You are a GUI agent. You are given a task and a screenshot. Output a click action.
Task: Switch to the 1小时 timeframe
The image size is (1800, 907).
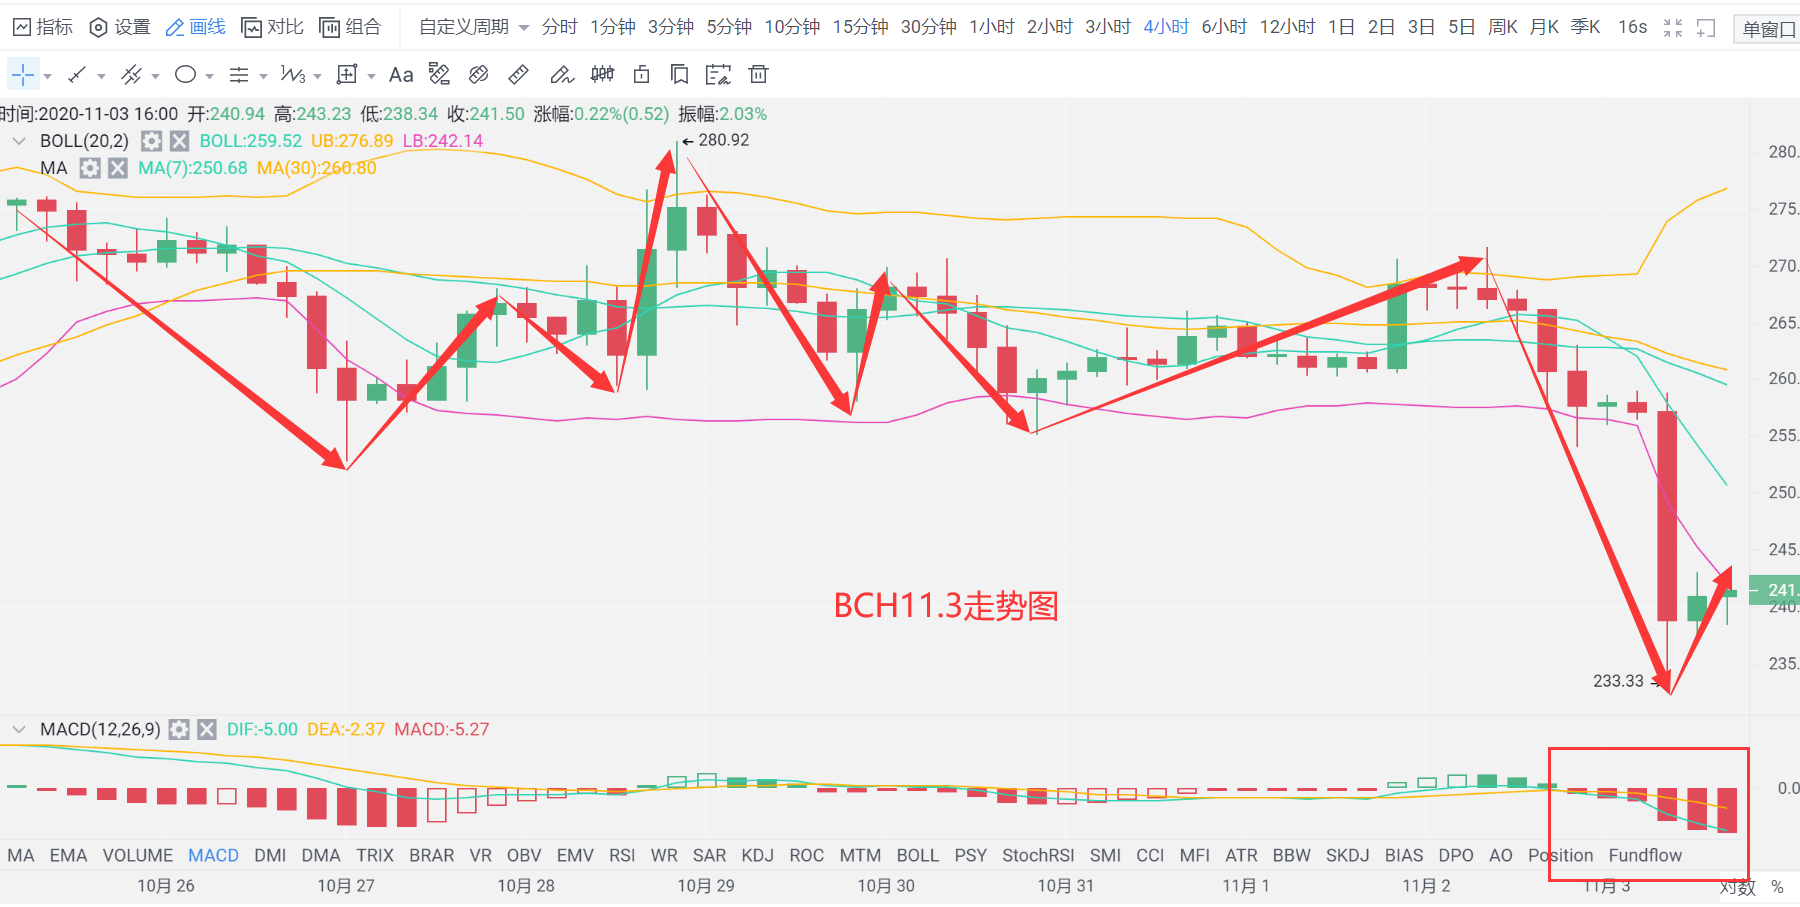click(x=991, y=27)
